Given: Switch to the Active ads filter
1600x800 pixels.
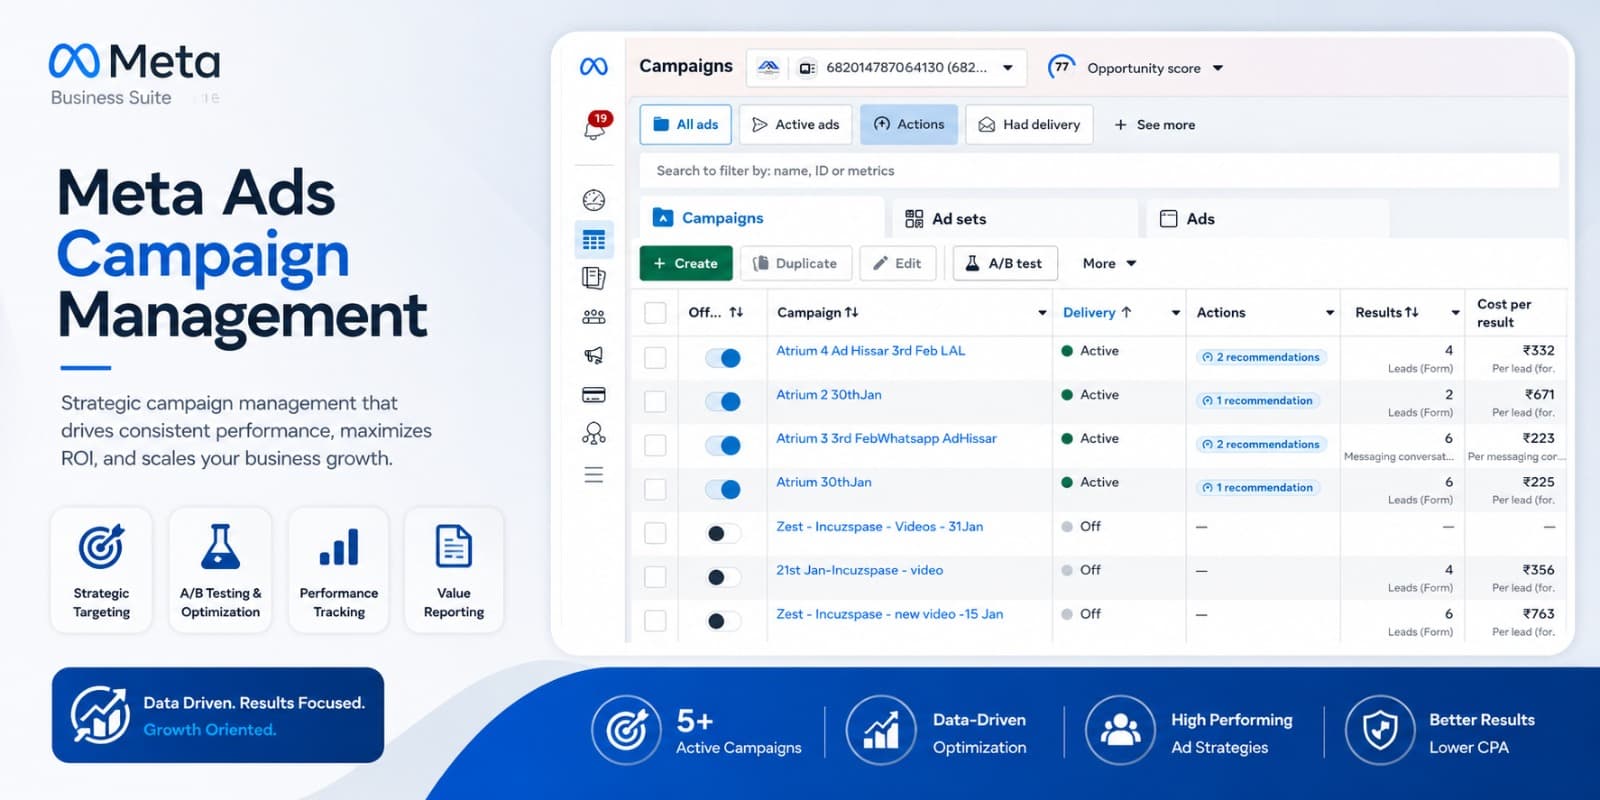Looking at the screenshot, I should click(796, 125).
